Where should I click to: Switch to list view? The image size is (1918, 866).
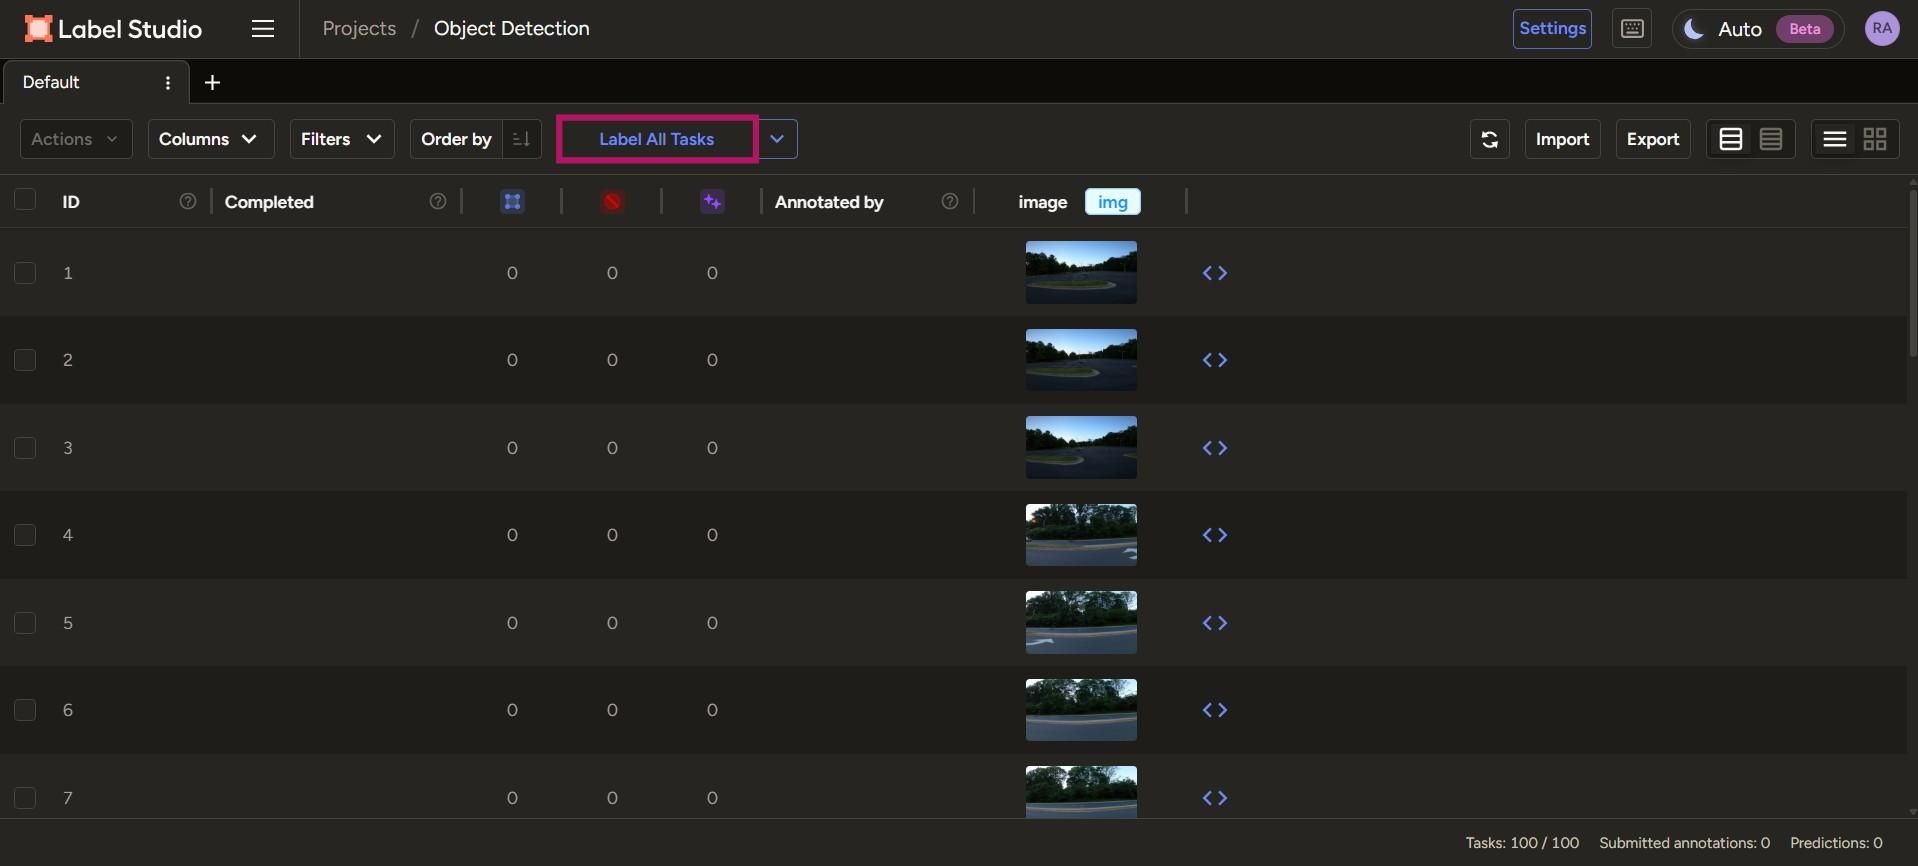(1835, 139)
